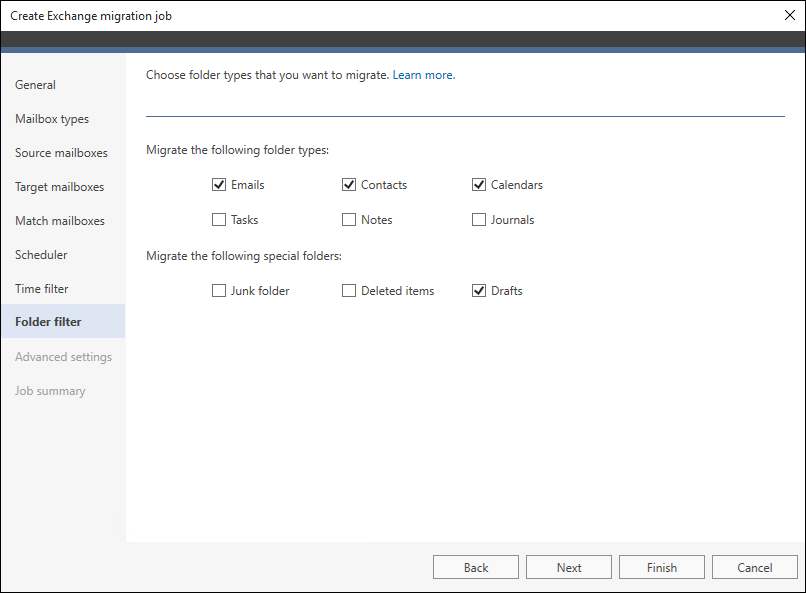The height and width of the screenshot is (593, 806).
Task: Uncheck the Emails checkbox
Action: [219, 185]
